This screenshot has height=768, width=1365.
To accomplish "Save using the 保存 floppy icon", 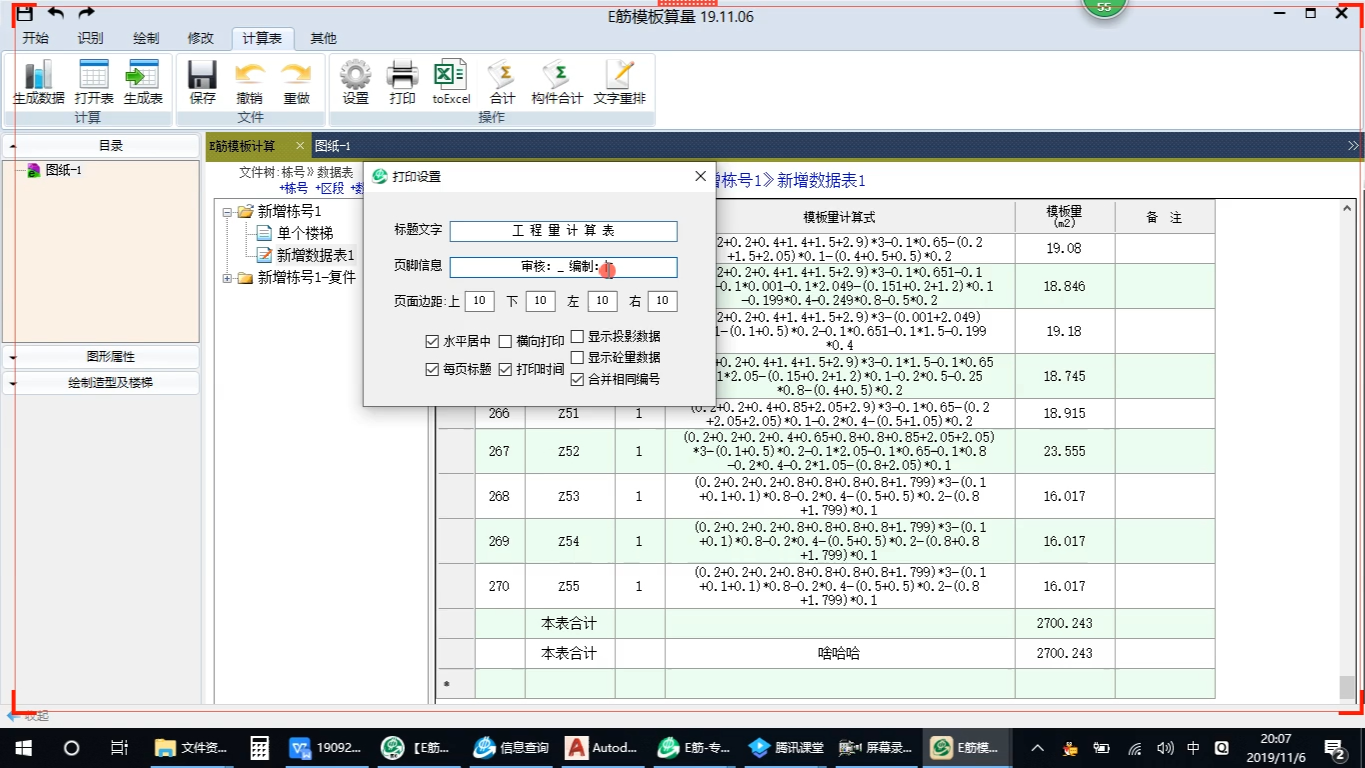I will [203, 82].
